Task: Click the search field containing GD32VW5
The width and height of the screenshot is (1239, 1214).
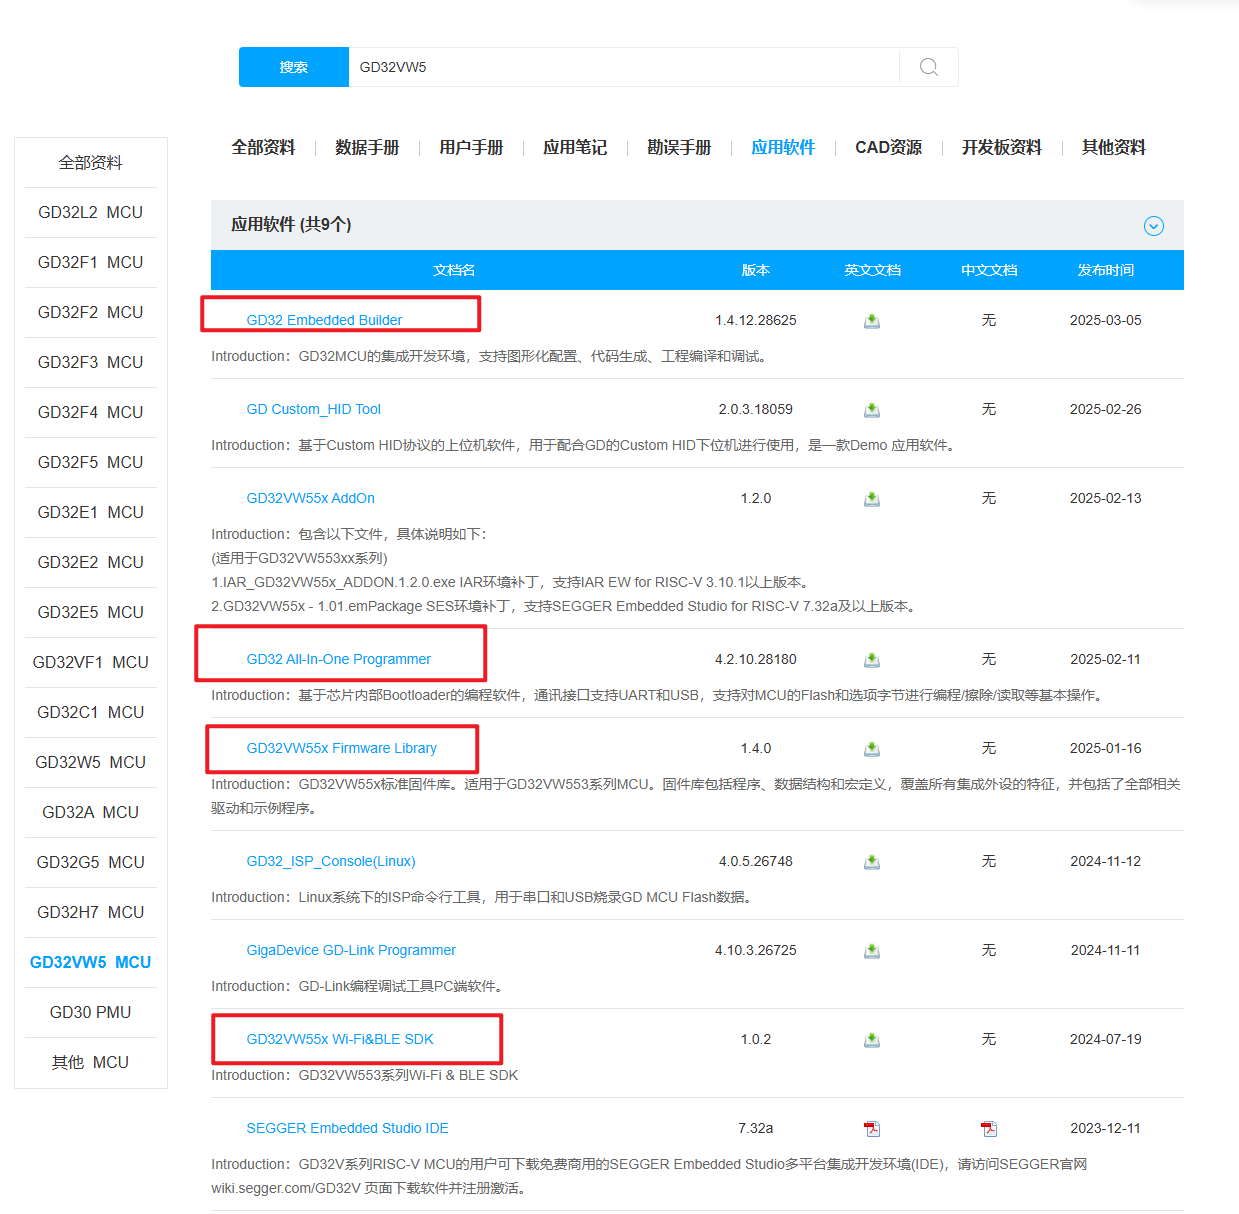Action: tap(620, 67)
